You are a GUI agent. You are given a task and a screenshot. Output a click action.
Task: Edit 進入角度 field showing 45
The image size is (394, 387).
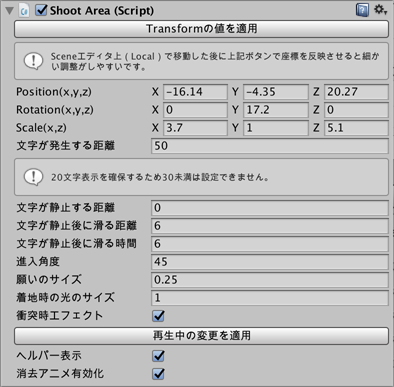click(x=270, y=262)
